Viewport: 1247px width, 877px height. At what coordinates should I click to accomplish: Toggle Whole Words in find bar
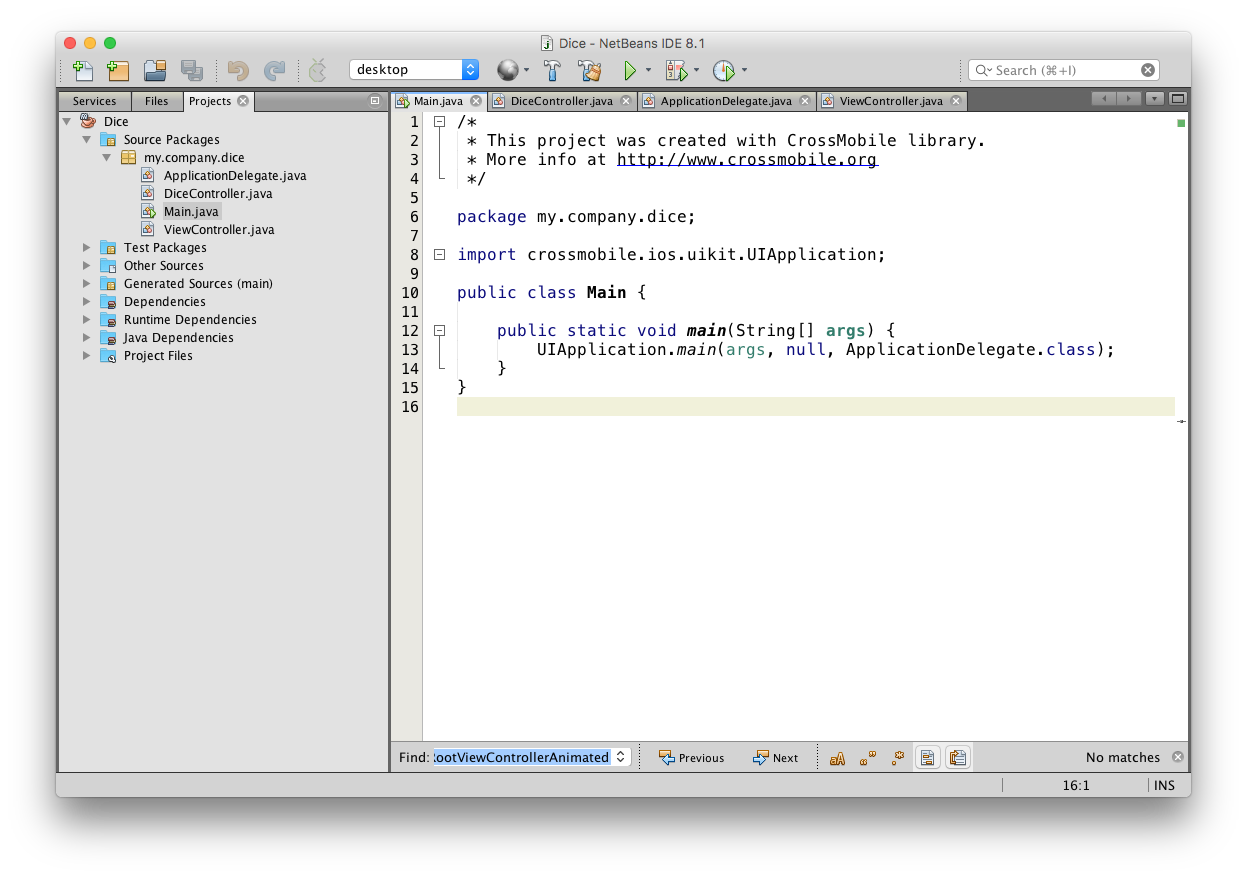pyautogui.click(x=868, y=757)
